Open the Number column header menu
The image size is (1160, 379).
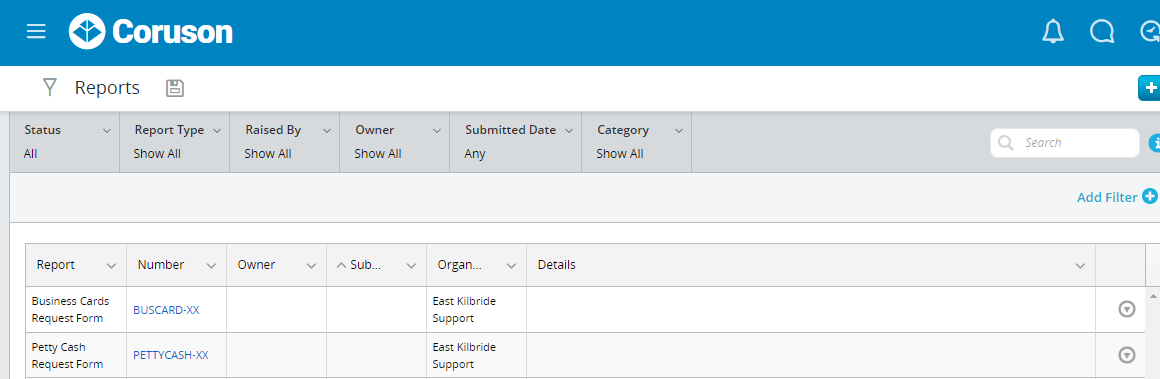pos(212,266)
